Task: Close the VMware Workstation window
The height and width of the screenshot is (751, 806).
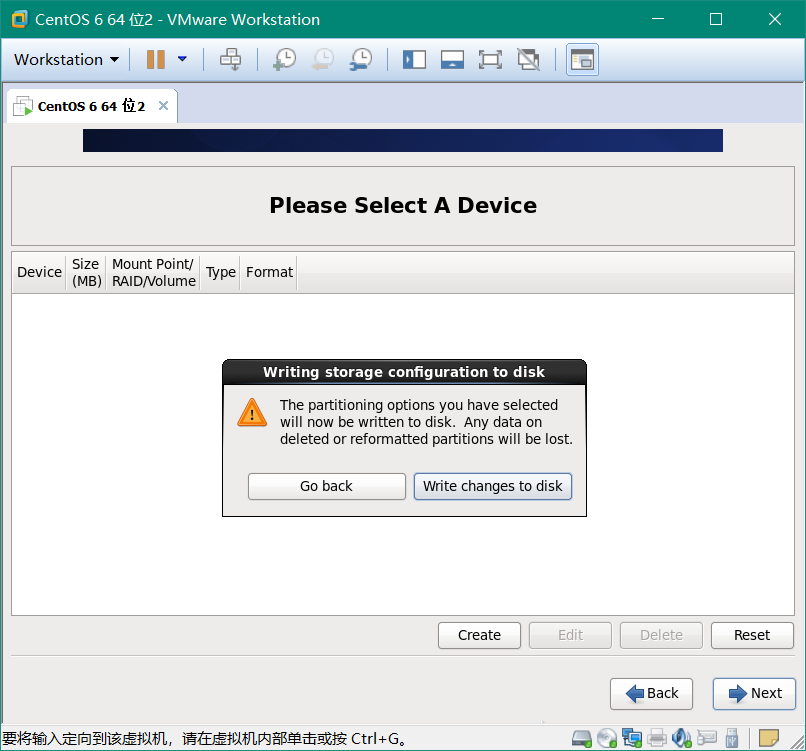Action: click(x=775, y=19)
